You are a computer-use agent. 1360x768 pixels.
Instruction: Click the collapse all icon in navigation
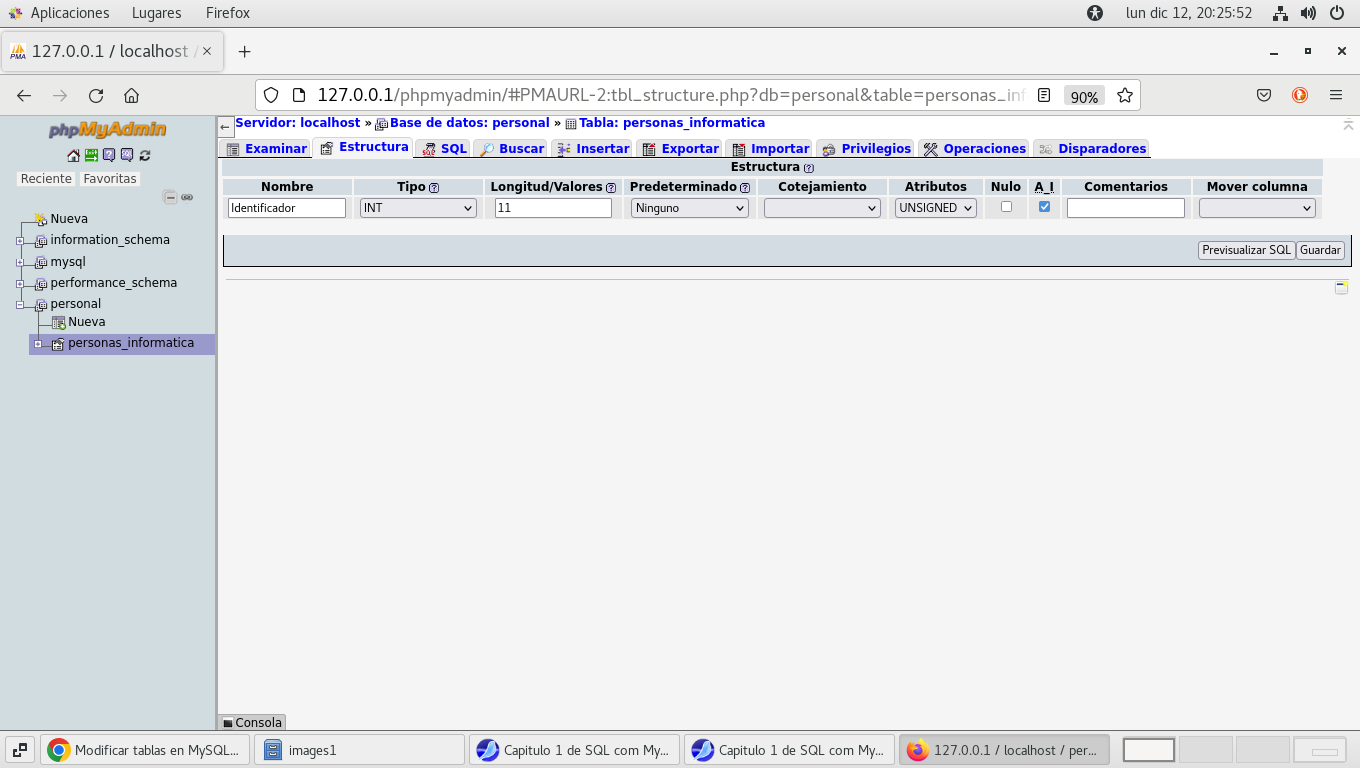coord(170,197)
